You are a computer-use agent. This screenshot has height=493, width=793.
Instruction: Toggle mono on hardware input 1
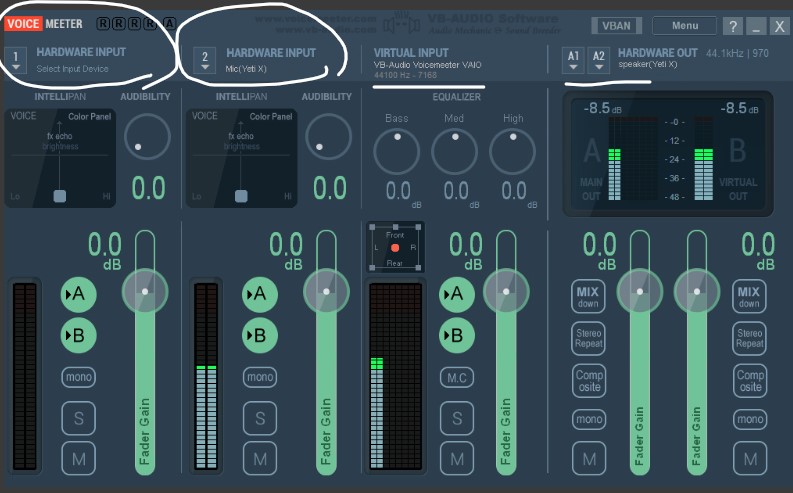click(x=78, y=377)
